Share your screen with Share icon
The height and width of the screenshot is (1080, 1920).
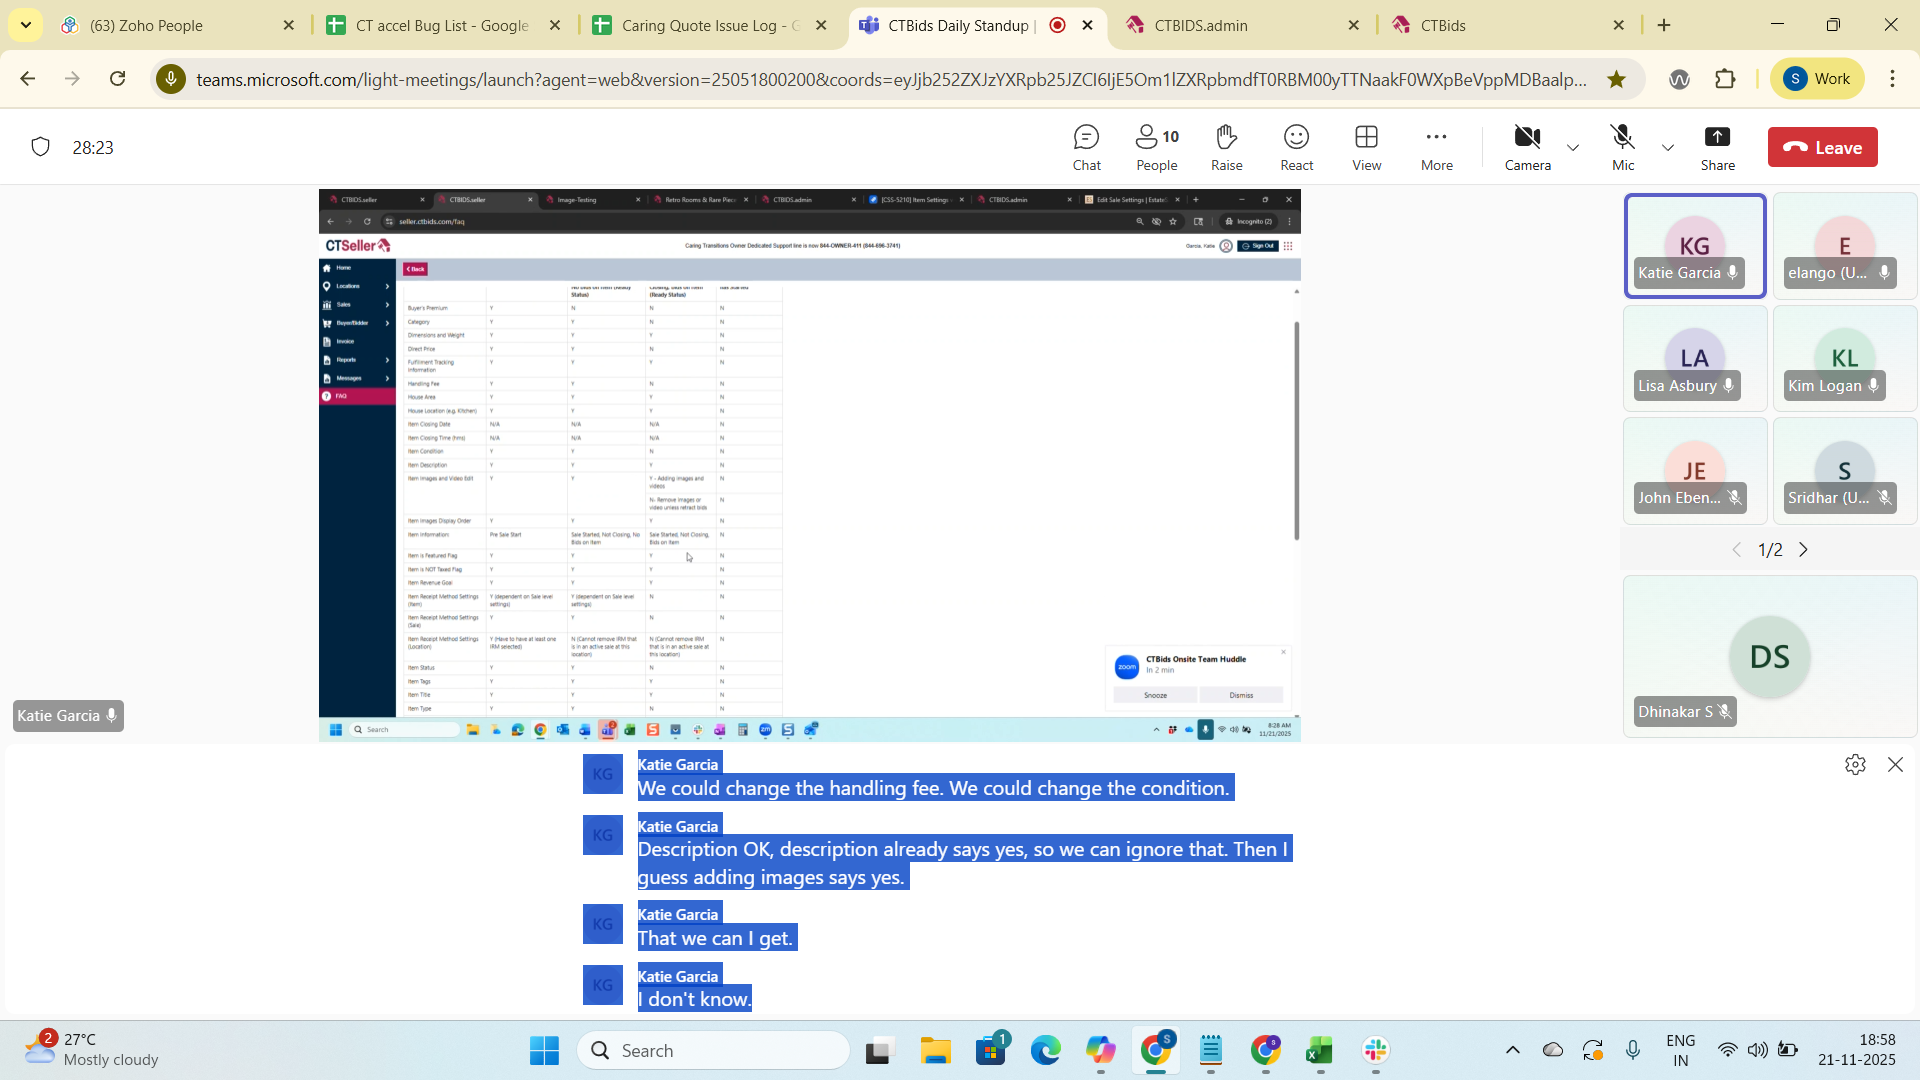(1717, 147)
